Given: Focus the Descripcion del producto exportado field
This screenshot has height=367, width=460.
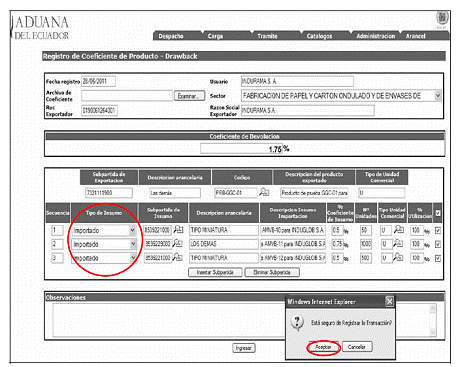Looking at the screenshot, I should click(314, 193).
